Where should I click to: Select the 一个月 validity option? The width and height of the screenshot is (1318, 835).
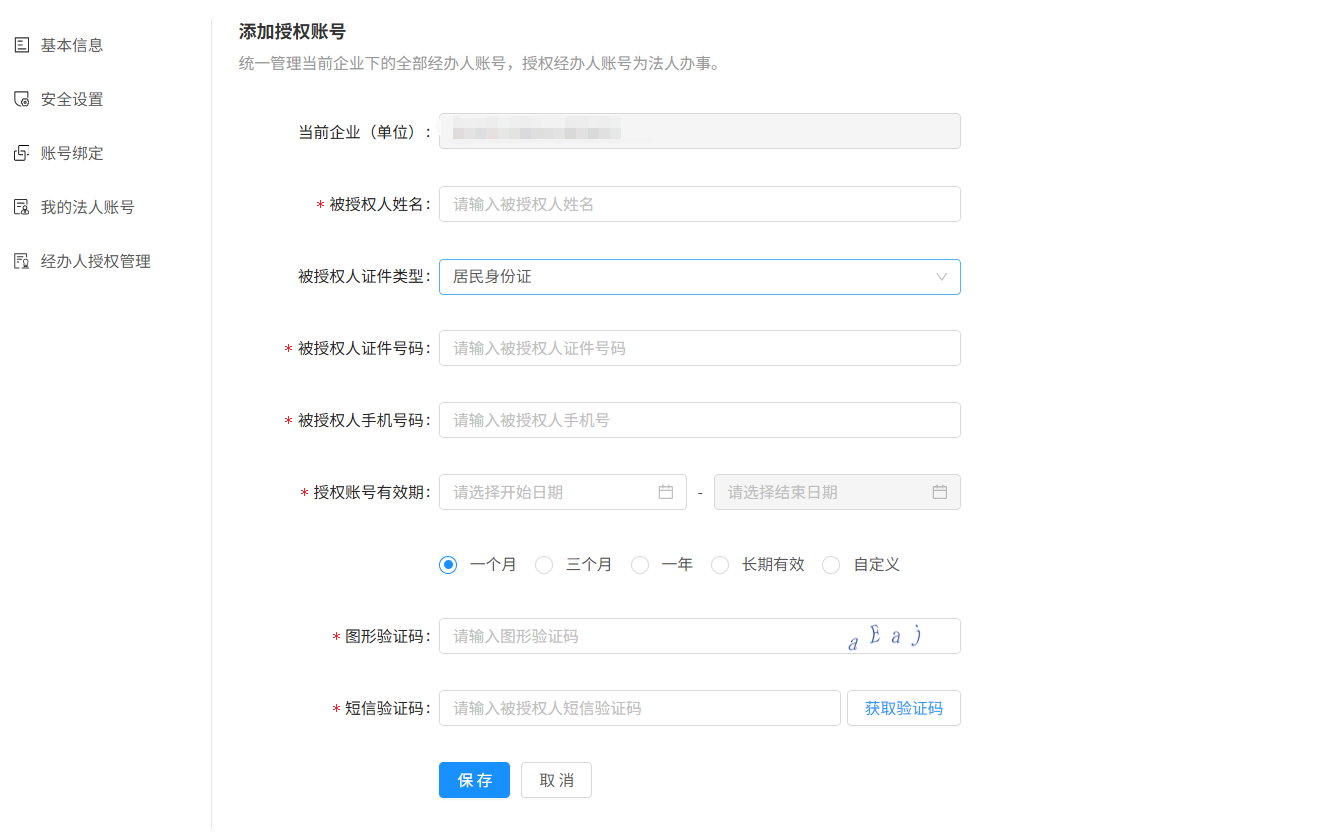448,565
